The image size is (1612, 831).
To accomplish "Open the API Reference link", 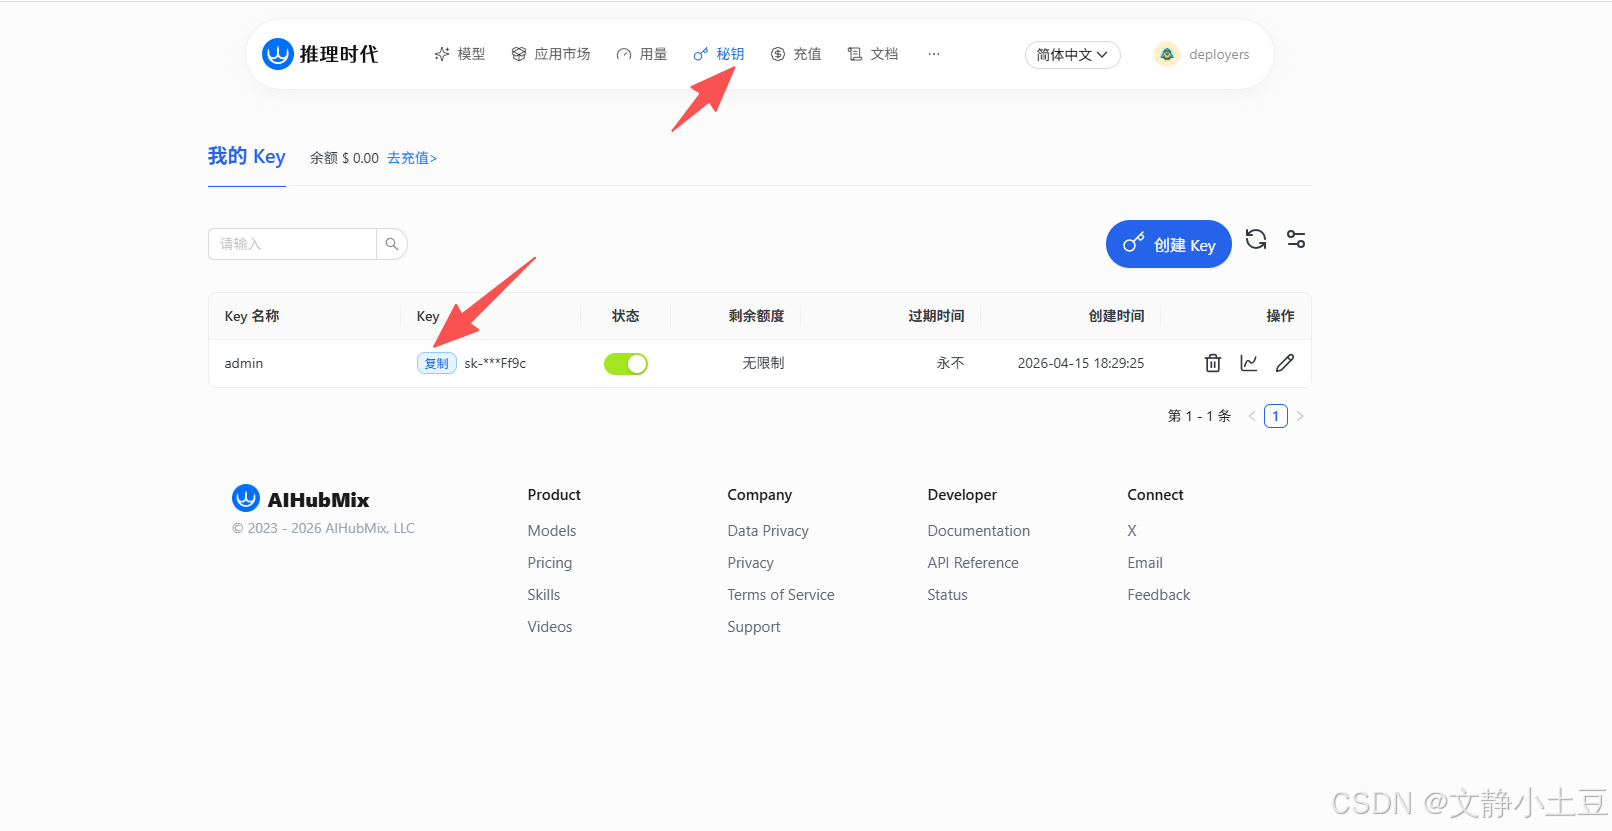I will pyautogui.click(x=973, y=563).
